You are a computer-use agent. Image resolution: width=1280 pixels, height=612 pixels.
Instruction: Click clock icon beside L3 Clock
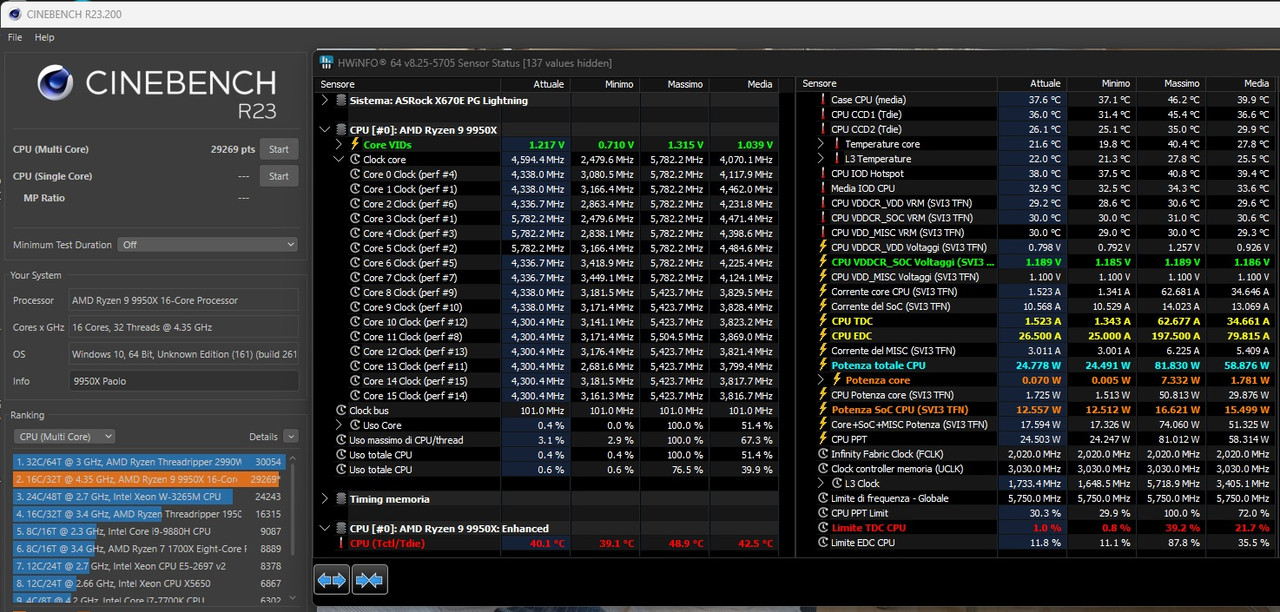pos(836,483)
